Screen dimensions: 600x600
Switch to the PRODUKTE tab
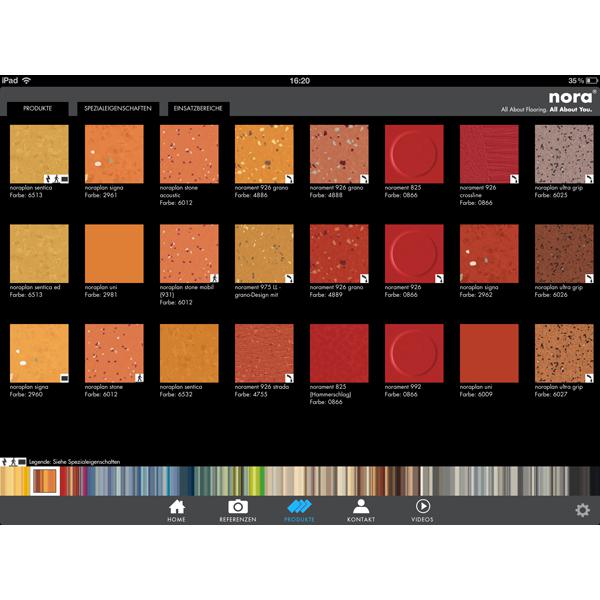click(38, 109)
